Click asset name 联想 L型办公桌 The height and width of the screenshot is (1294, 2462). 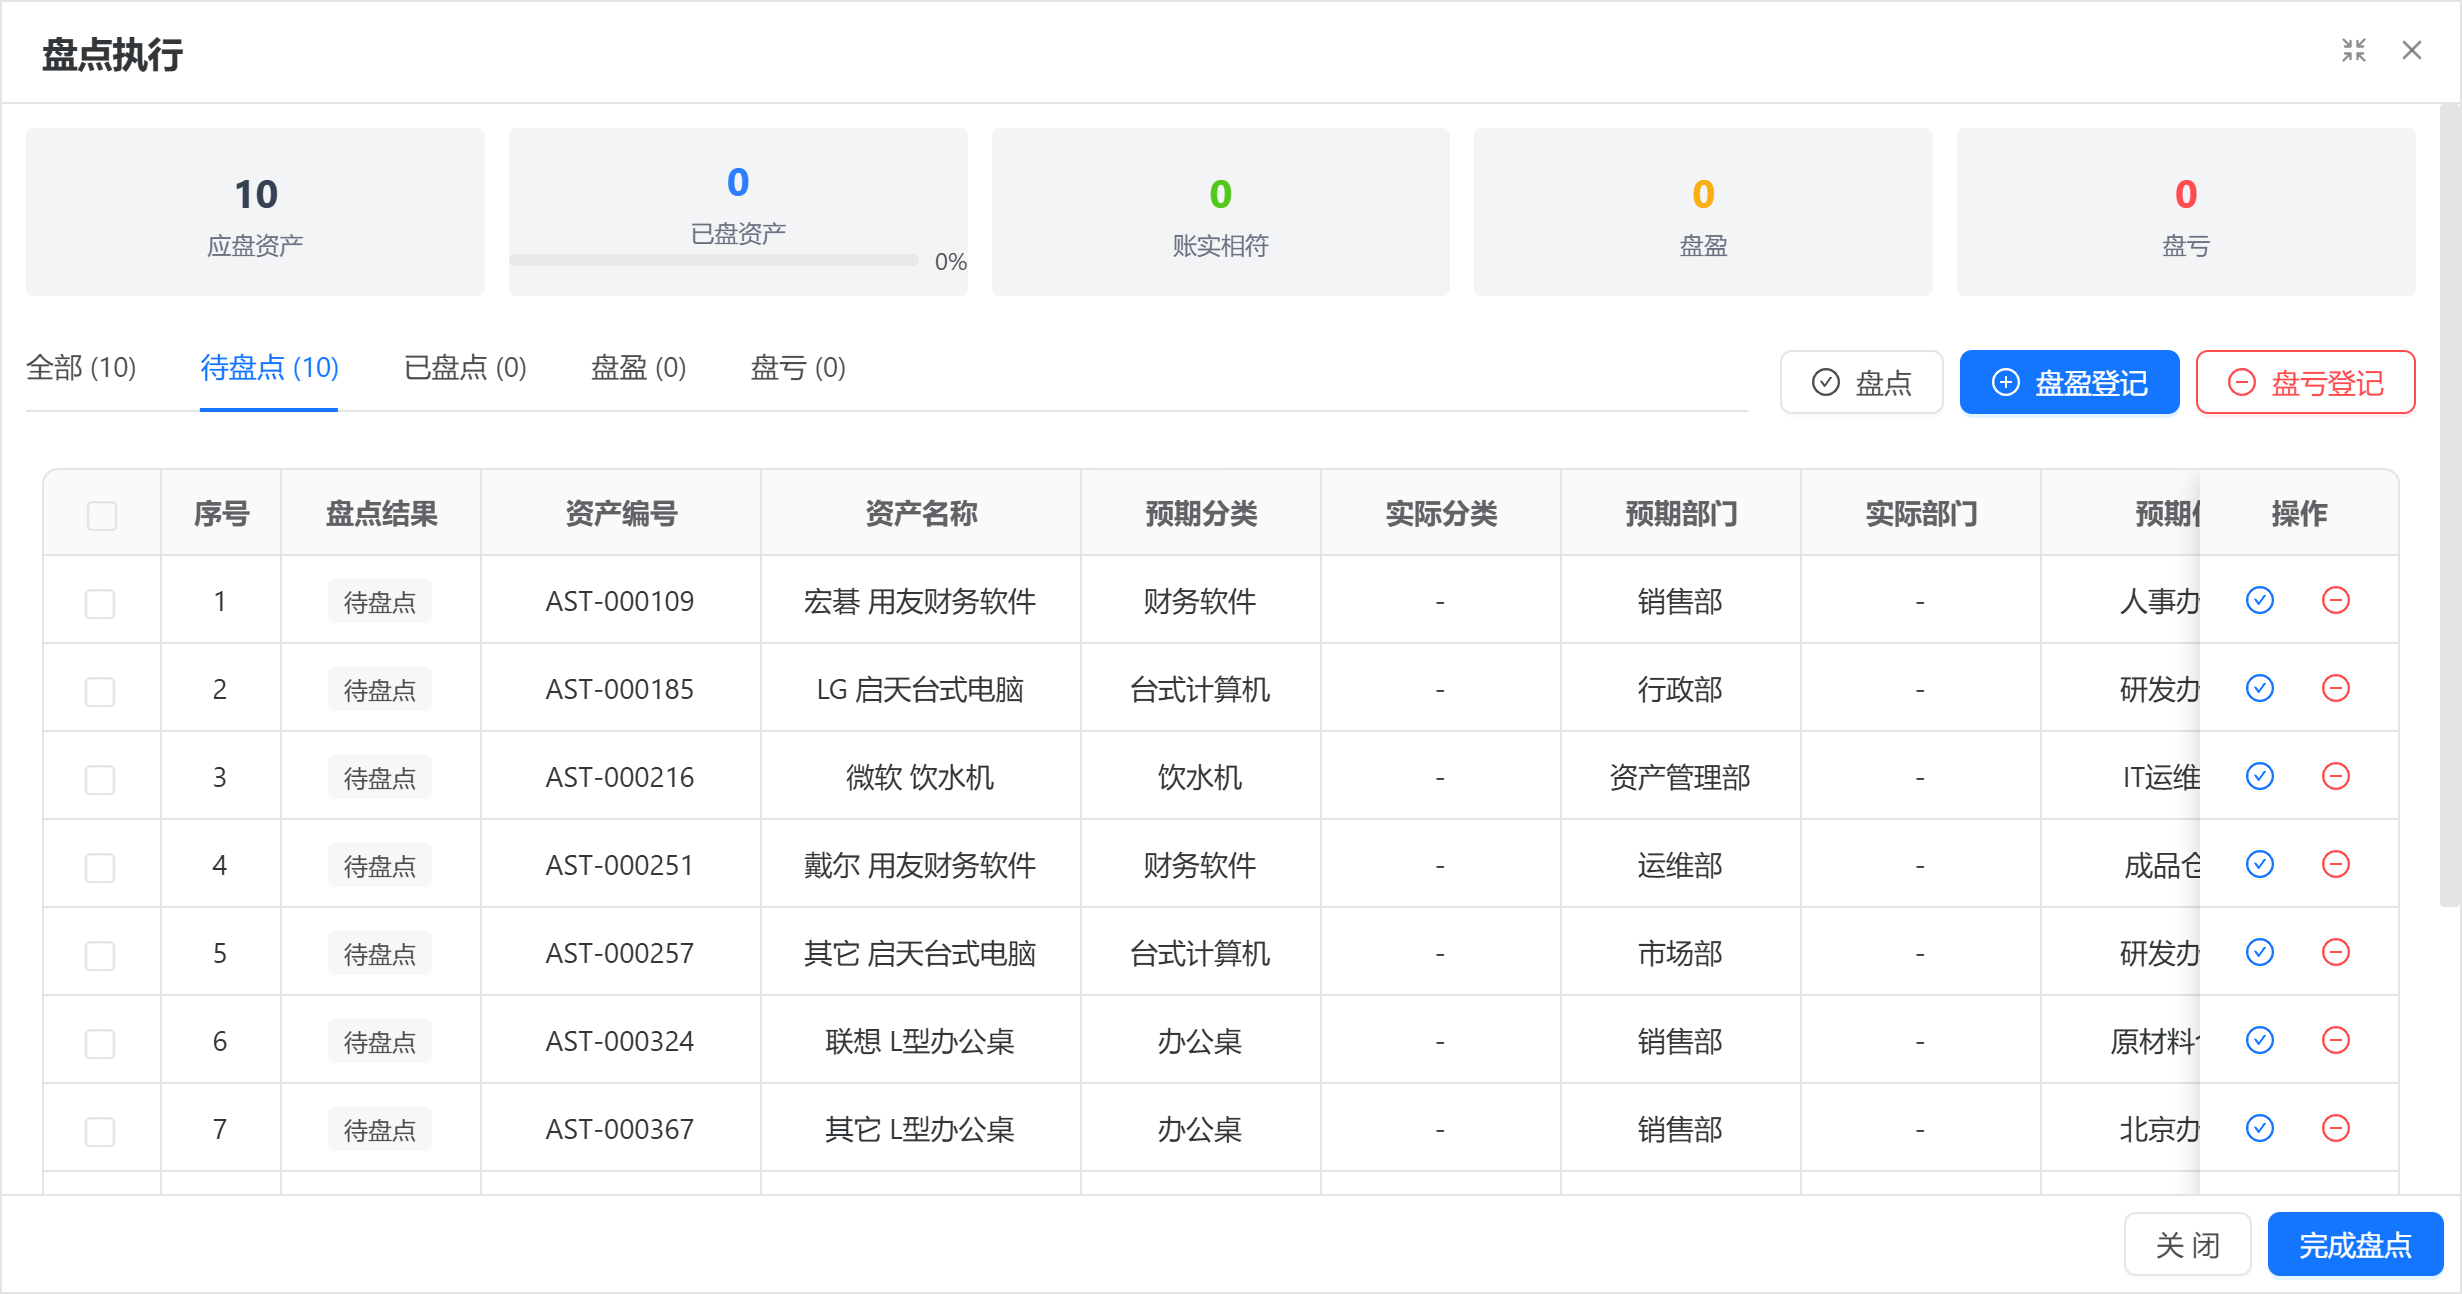[920, 1041]
